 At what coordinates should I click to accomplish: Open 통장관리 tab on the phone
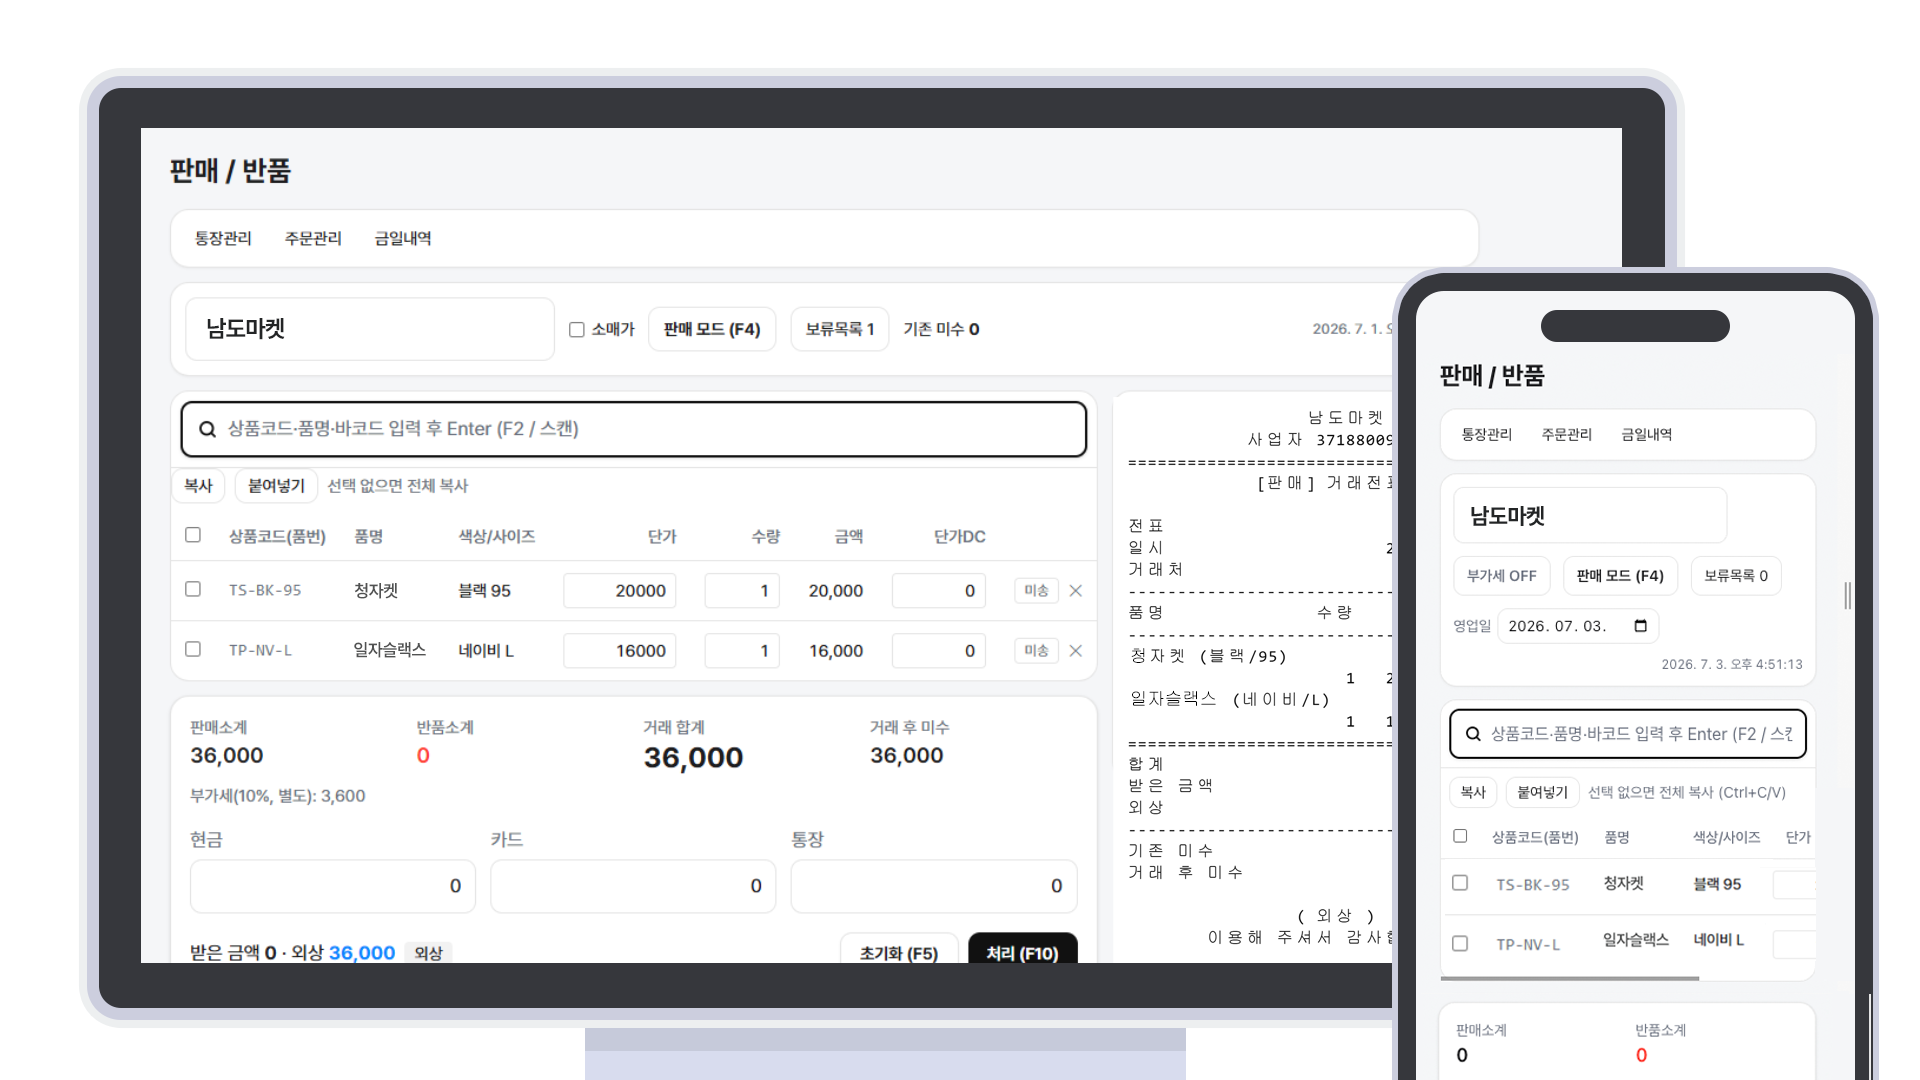coord(1487,434)
